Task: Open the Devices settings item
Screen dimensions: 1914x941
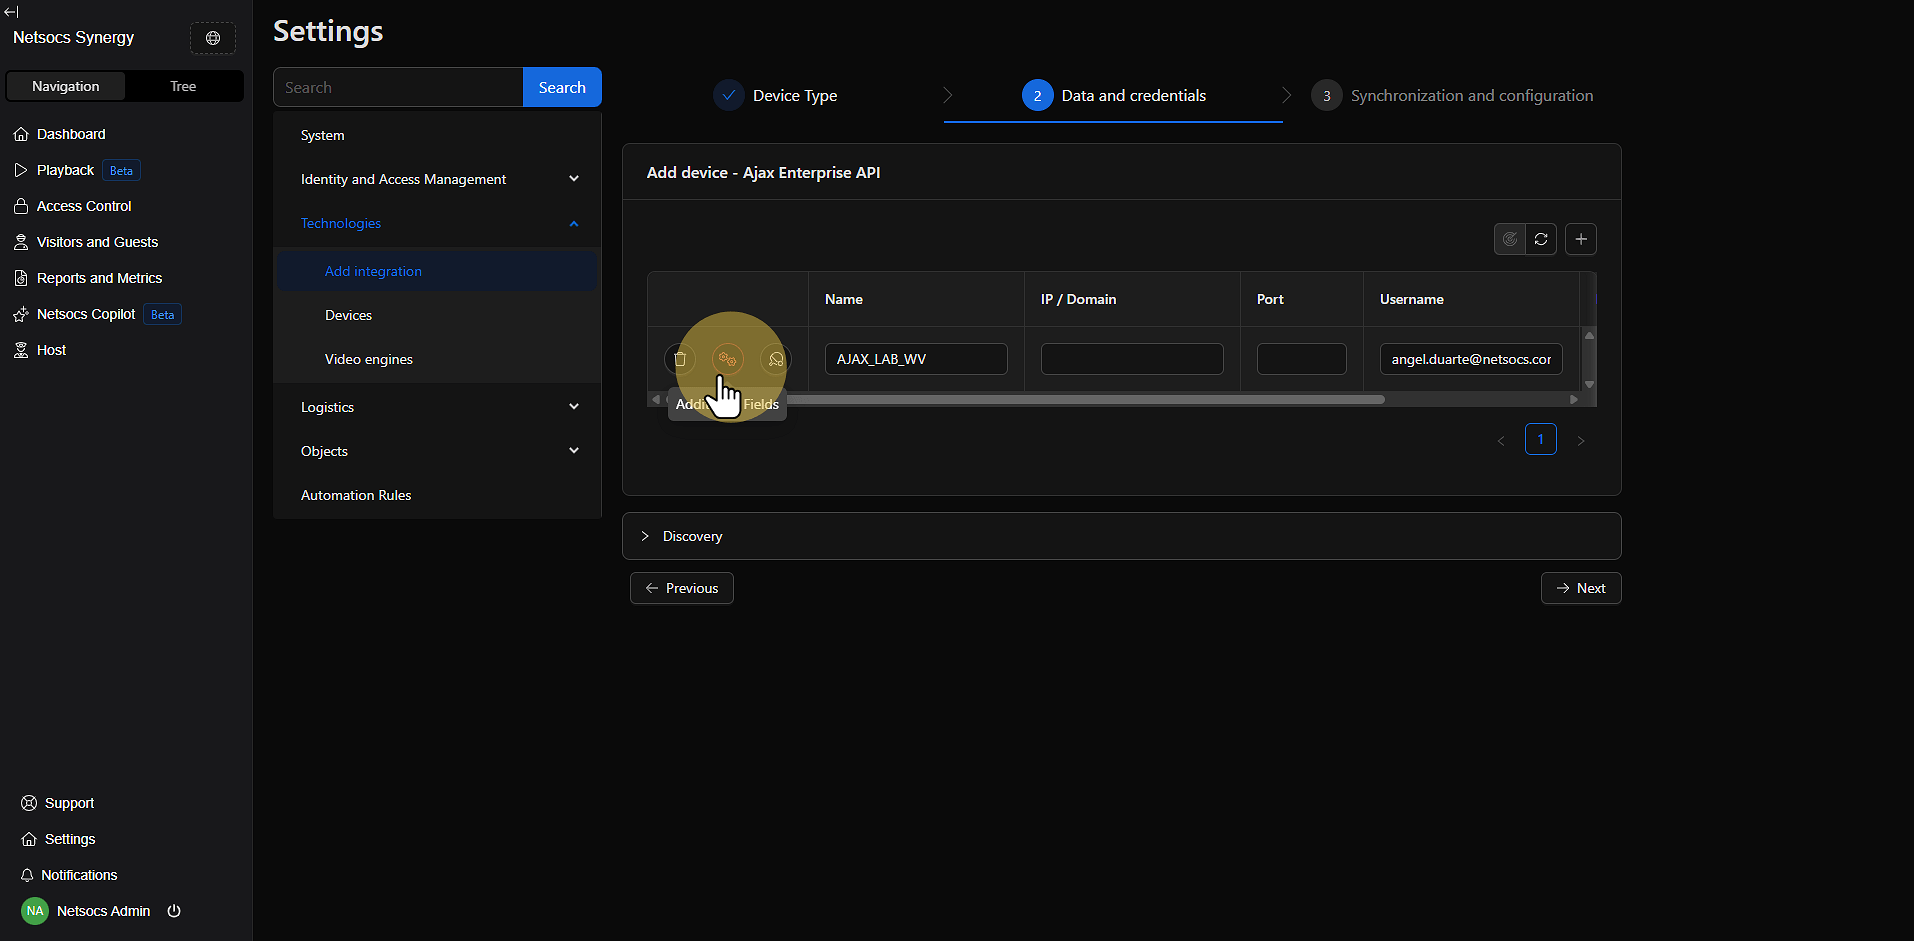Action: (x=348, y=315)
